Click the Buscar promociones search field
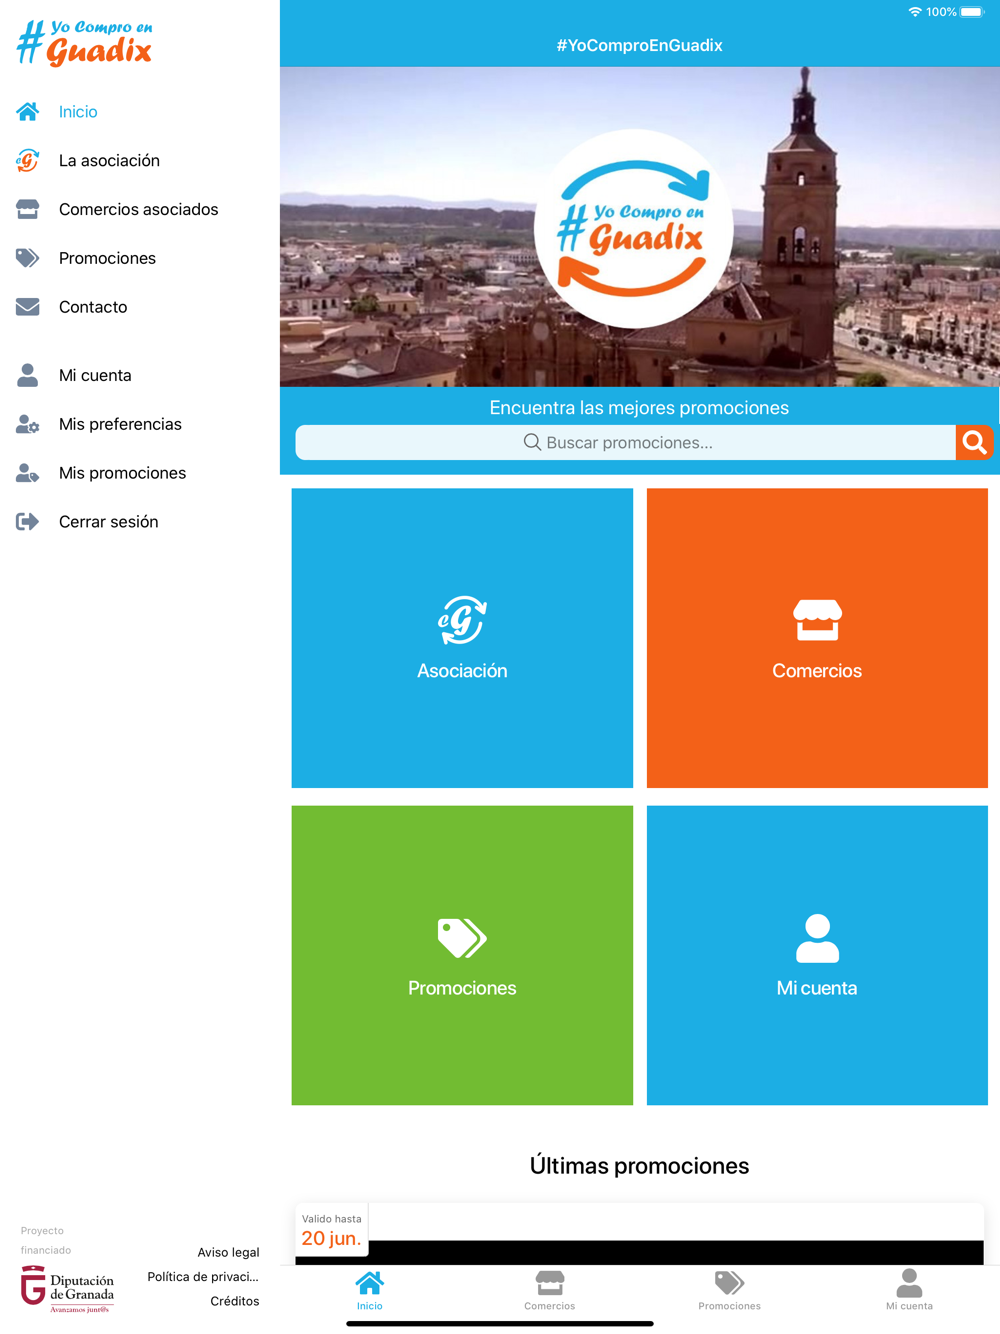Screen dimensions: 1000x1334 (x=626, y=442)
